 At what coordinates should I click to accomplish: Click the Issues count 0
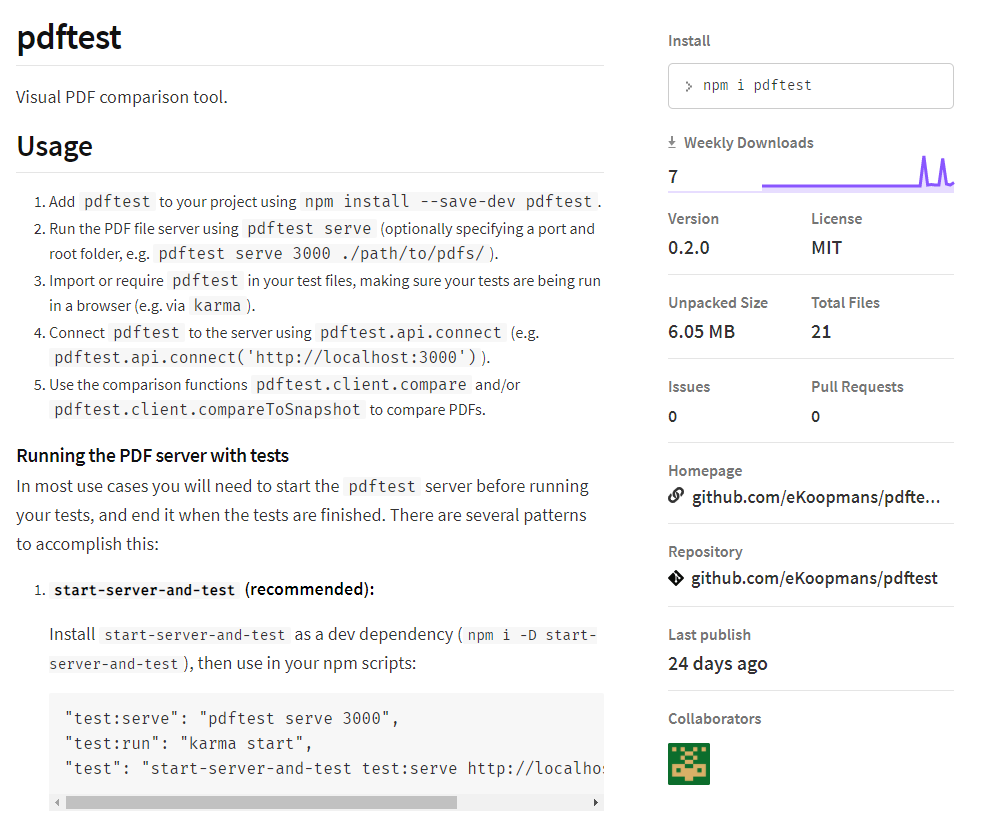672,416
